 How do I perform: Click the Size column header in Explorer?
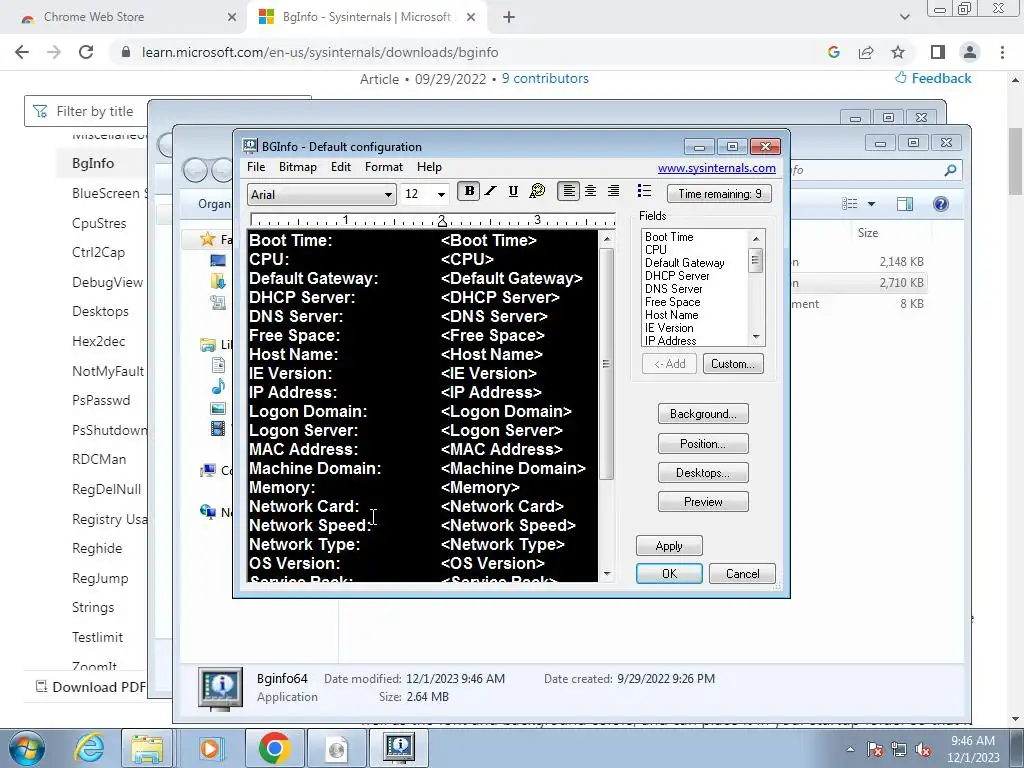point(868,233)
